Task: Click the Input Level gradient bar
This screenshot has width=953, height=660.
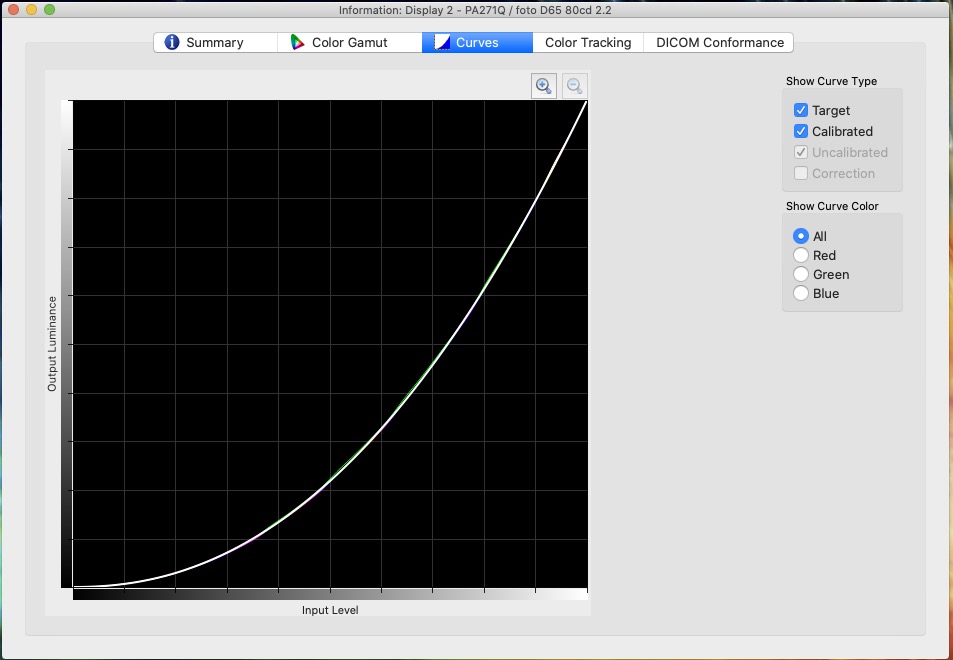Action: [330, 594]
